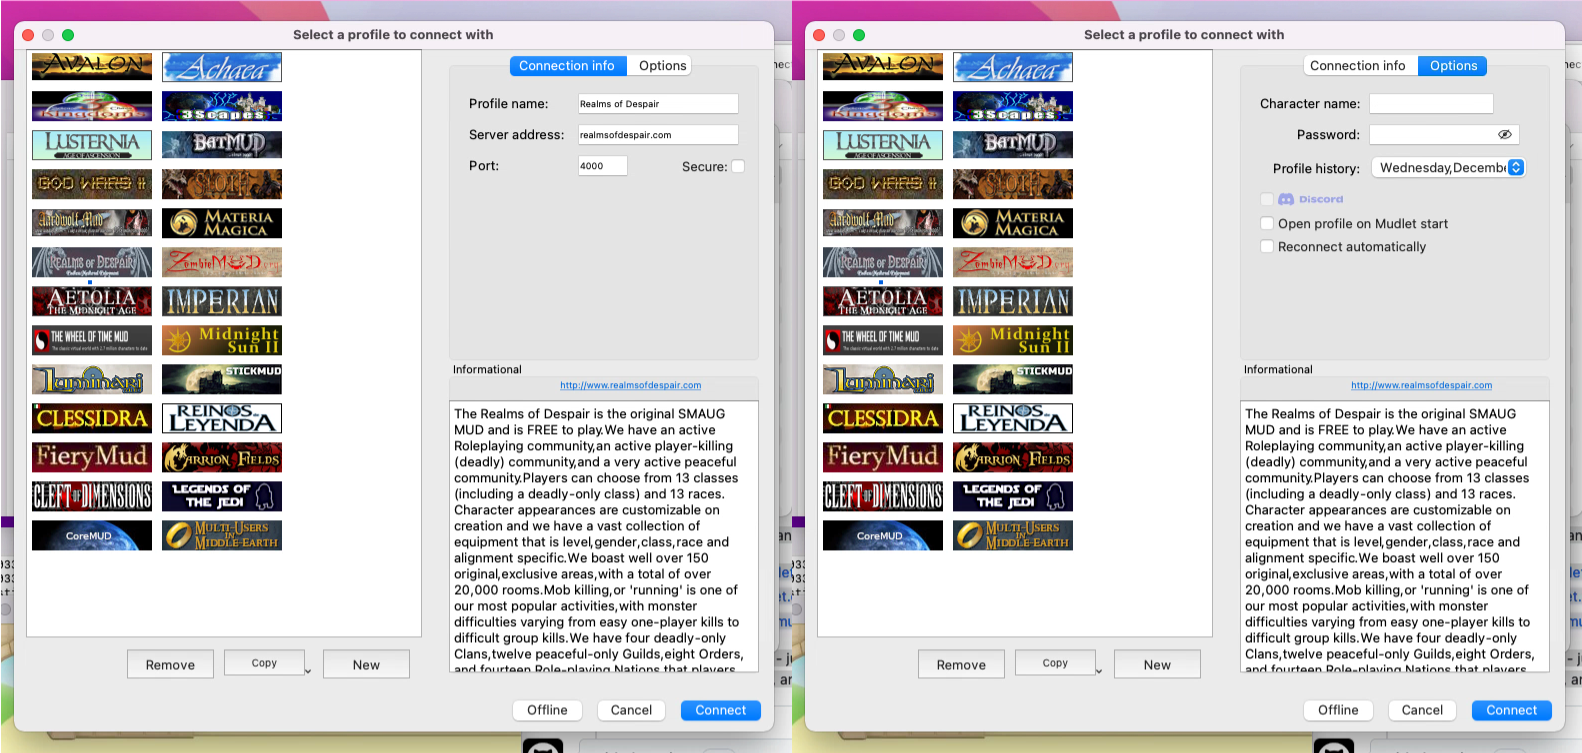Select Cleft of Dimensions in the right window
The height and width of the screenshot is (753, 1582).
(x=883, y=496)
